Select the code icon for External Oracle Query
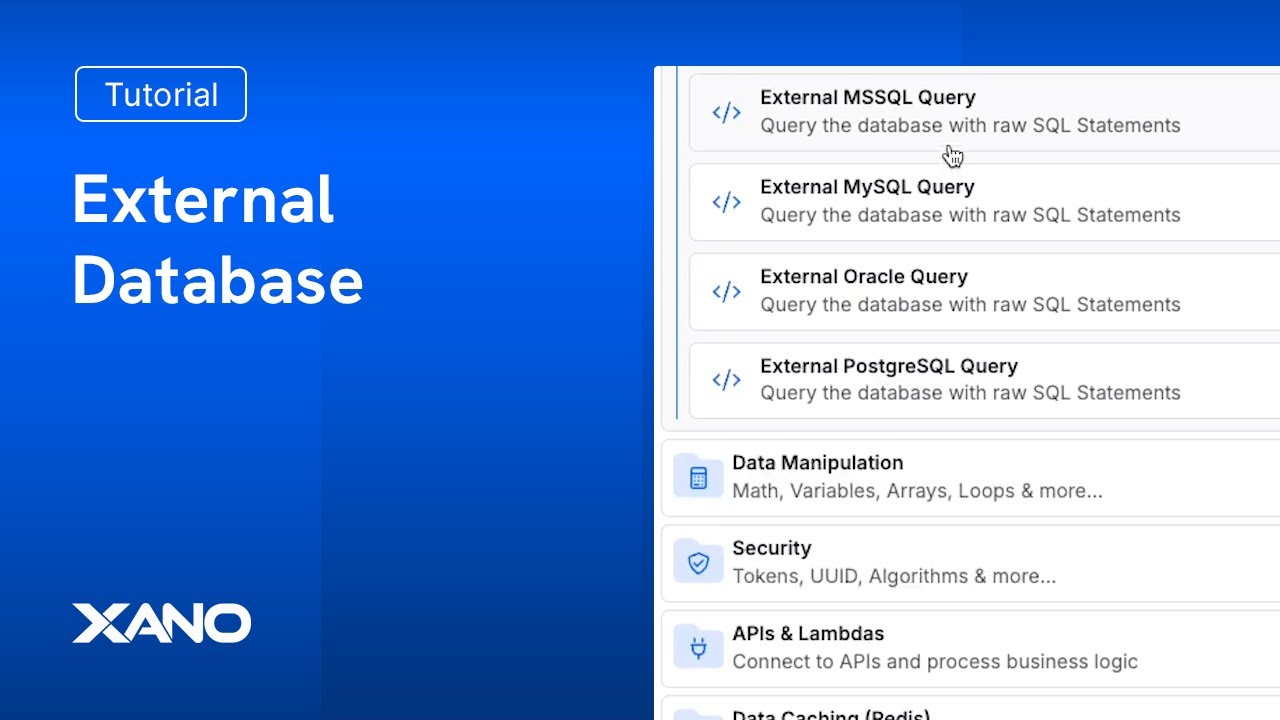 pyautogui.click(x=726, y=292)
